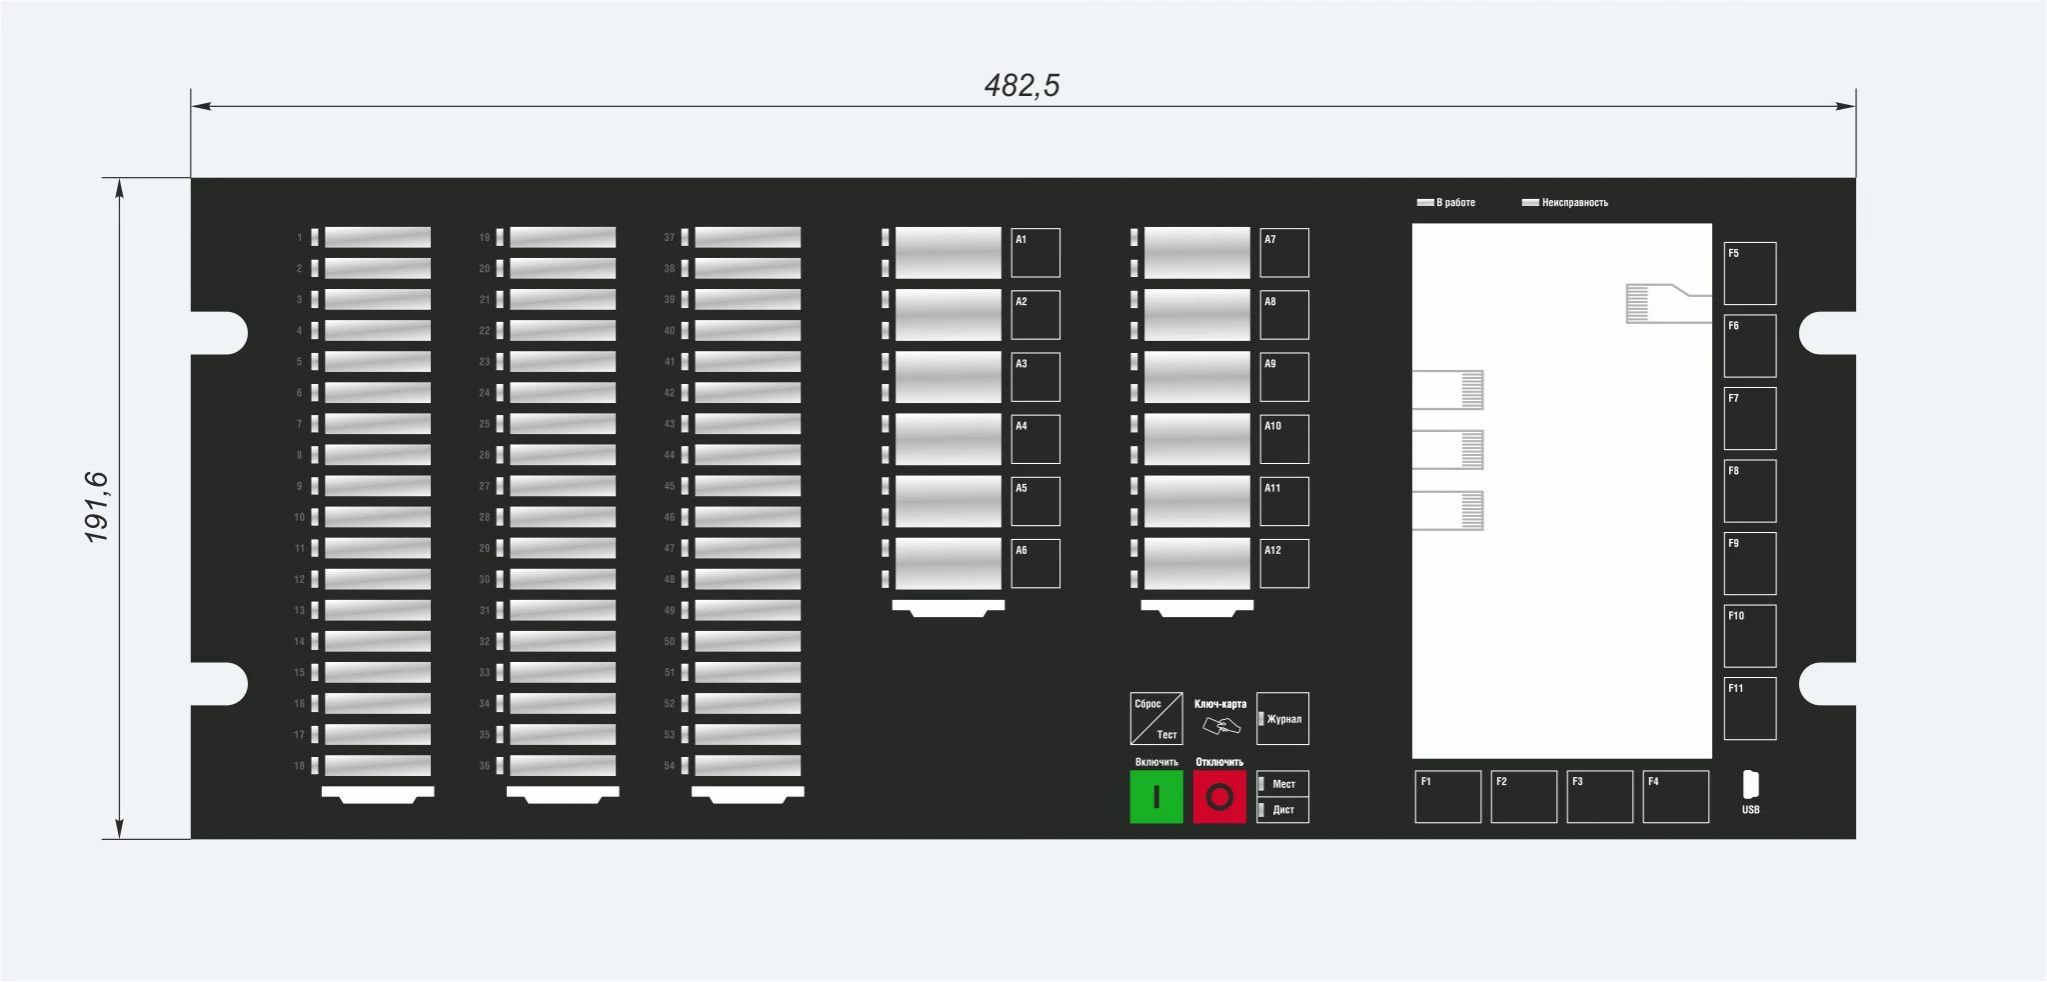Click the Неисправность fault indicator
This screenshot has width=2047, height=982.
click(x=1565, y=203)
